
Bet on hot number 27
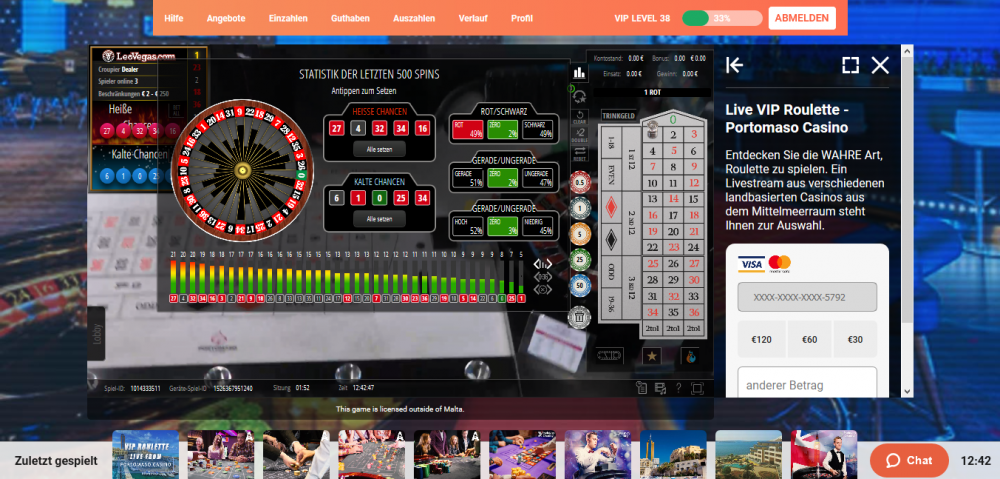[x=337, y=128]
